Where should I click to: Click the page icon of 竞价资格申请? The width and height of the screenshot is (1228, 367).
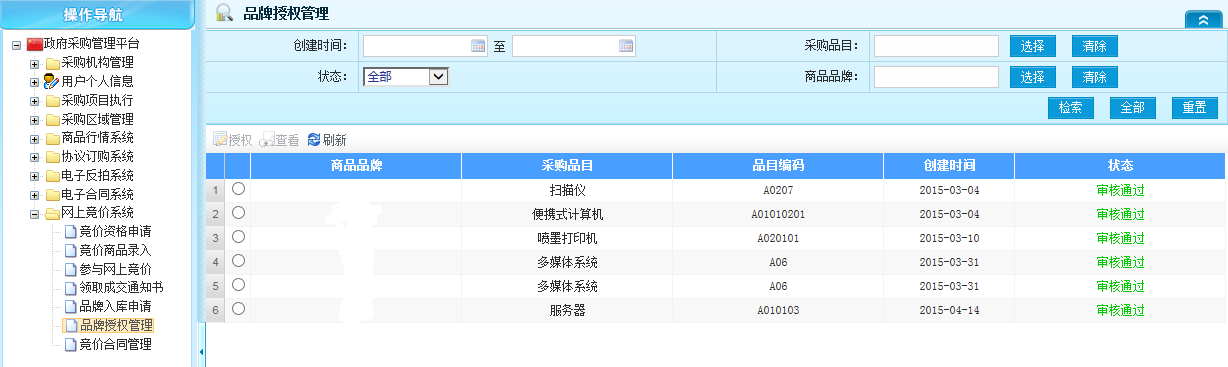(70, 232)
